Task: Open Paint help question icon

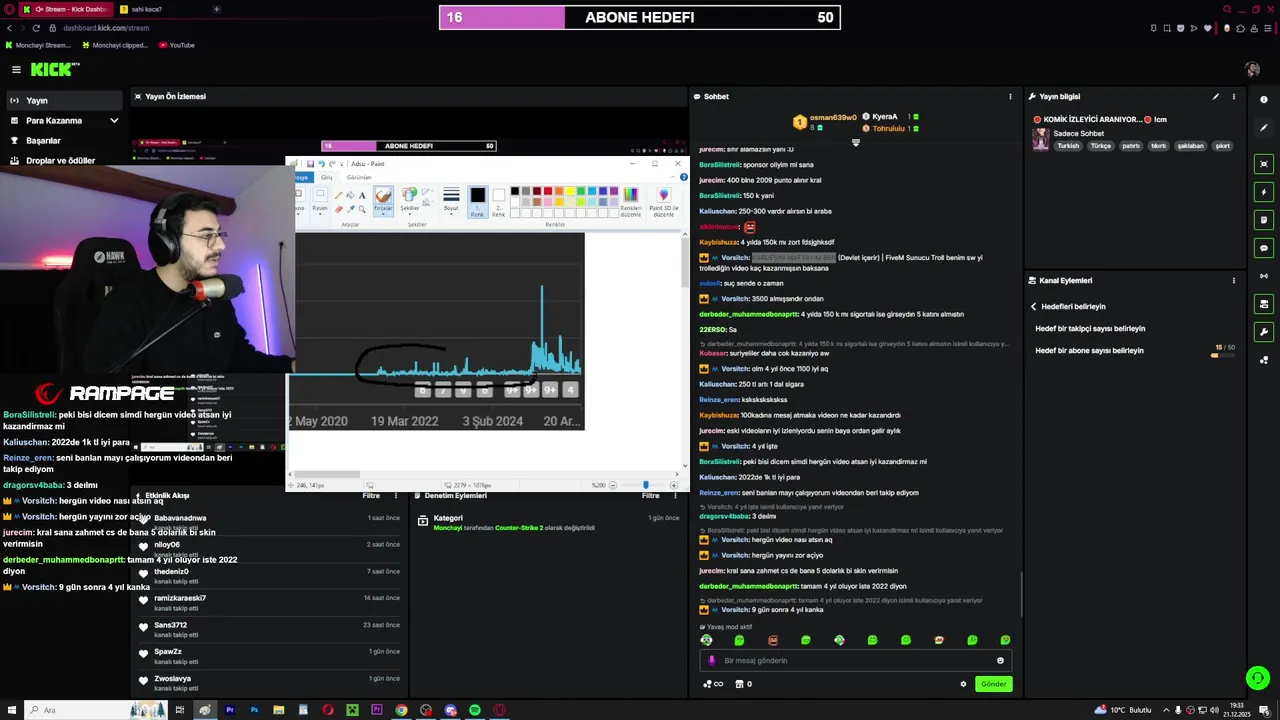Action: click(x=683, y=177)
